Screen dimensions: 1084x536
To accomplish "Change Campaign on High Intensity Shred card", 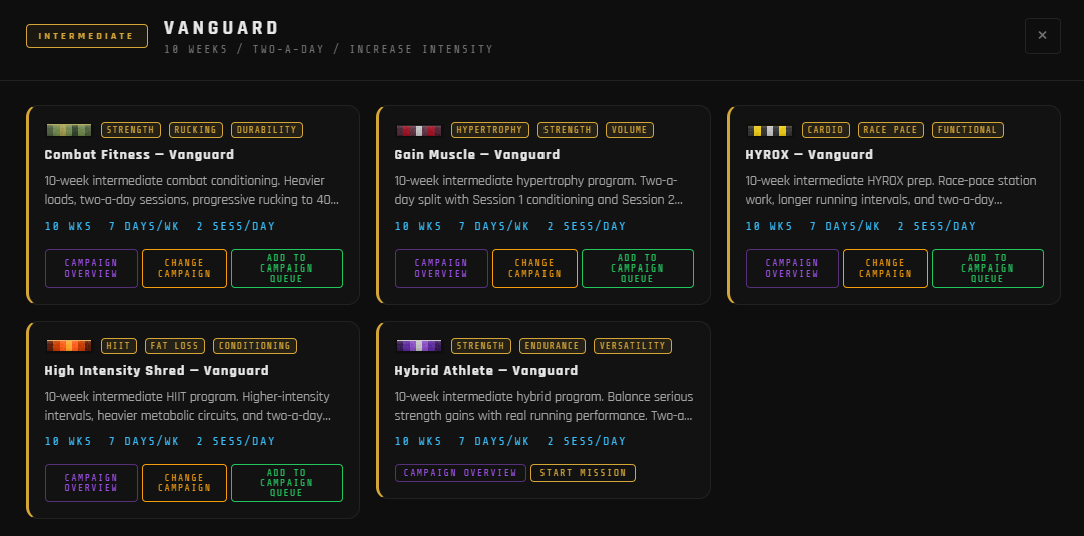I will 185,483.
